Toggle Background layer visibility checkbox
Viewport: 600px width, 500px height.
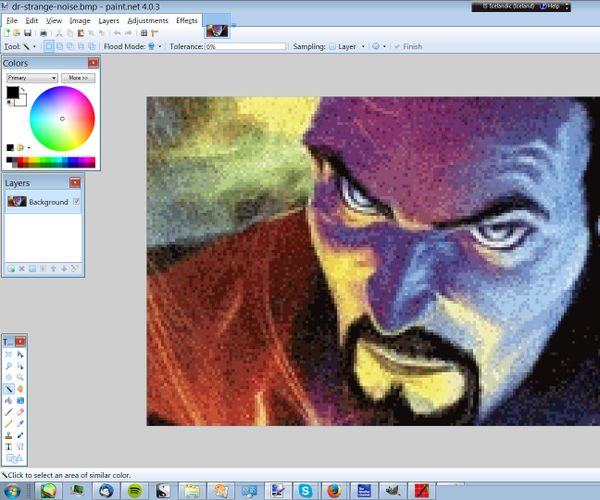[x=76, y=201]
